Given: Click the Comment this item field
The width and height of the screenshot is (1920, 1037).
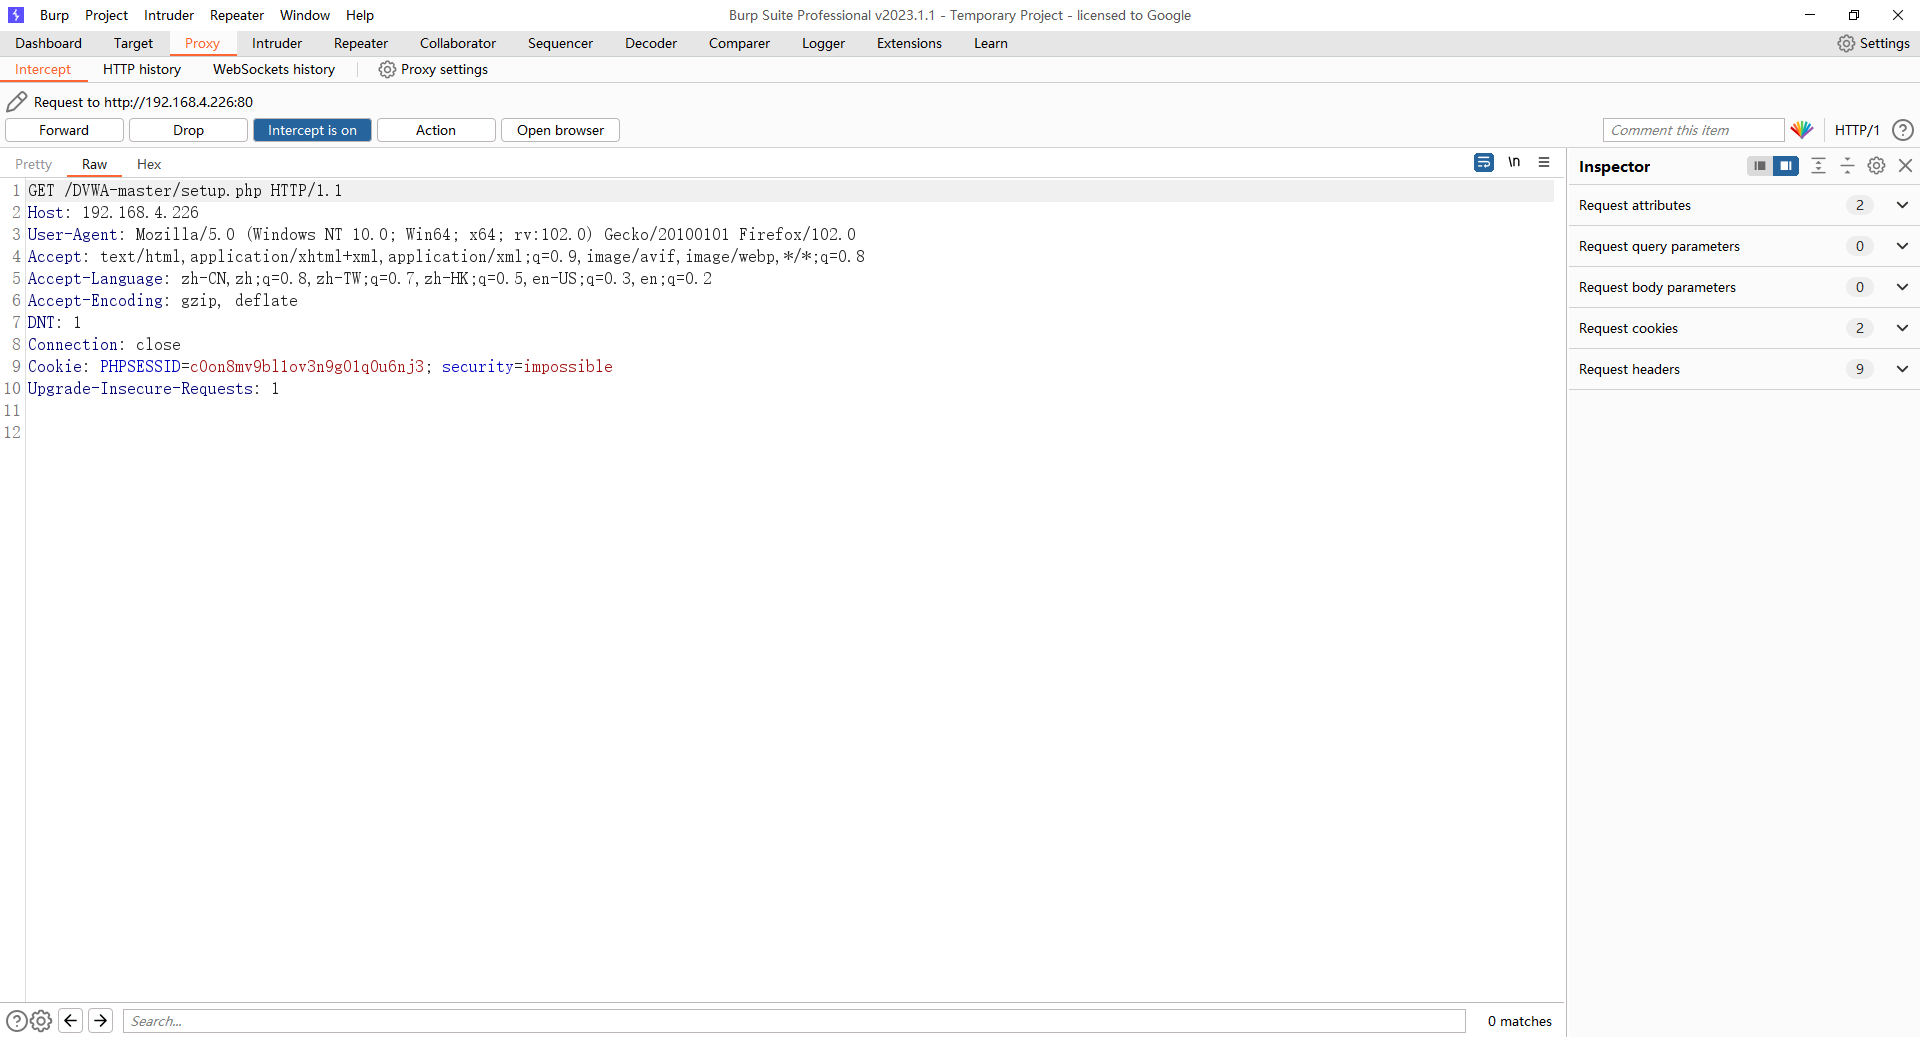Looking at the screenshot, I should click(x=1693, y=130).
